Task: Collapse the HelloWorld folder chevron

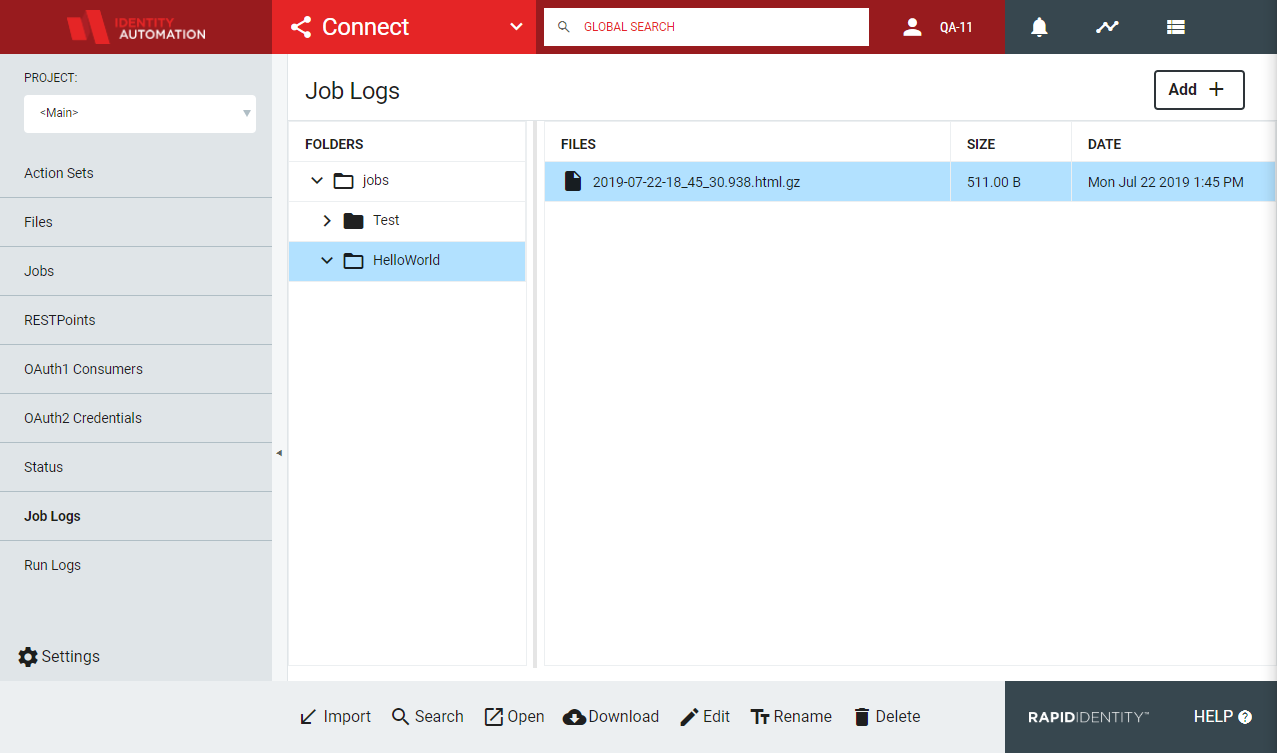Action: (x=327, y=260)
